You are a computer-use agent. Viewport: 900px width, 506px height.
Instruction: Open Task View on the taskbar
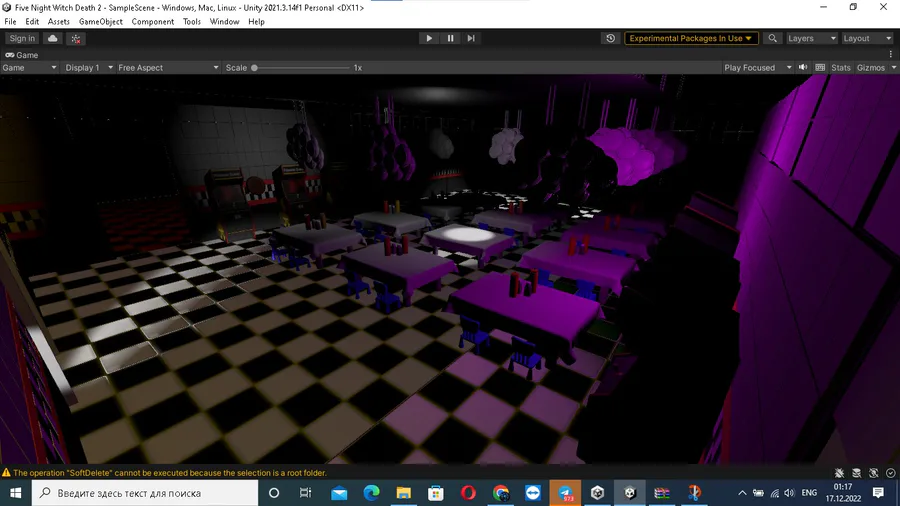coord(305,493)
